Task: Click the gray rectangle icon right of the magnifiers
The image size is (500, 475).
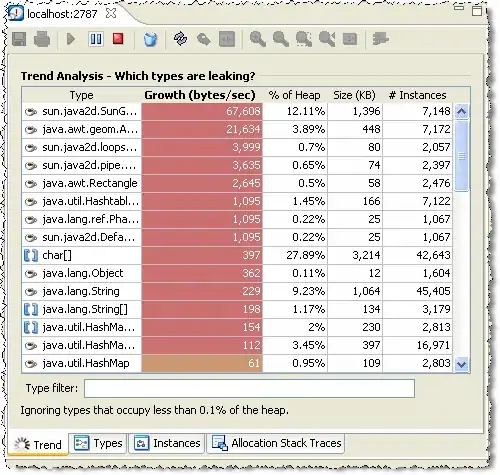Action: pos(350,39)
